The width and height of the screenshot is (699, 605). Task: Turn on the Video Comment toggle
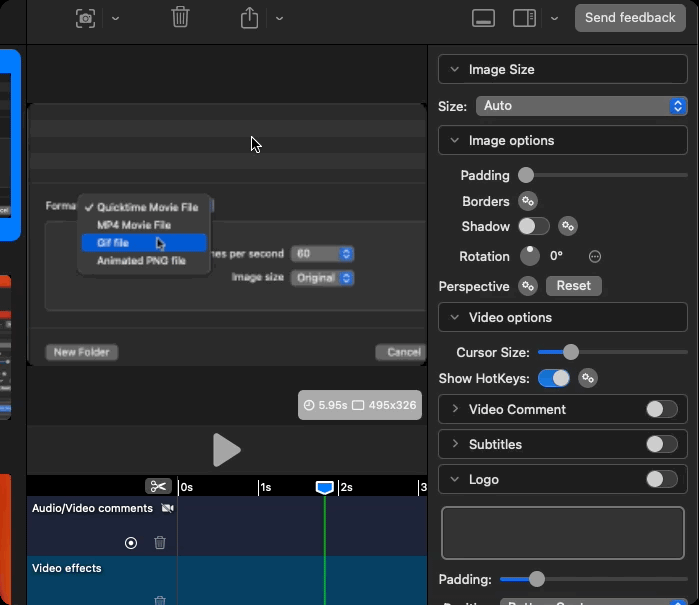coord(661,409)
